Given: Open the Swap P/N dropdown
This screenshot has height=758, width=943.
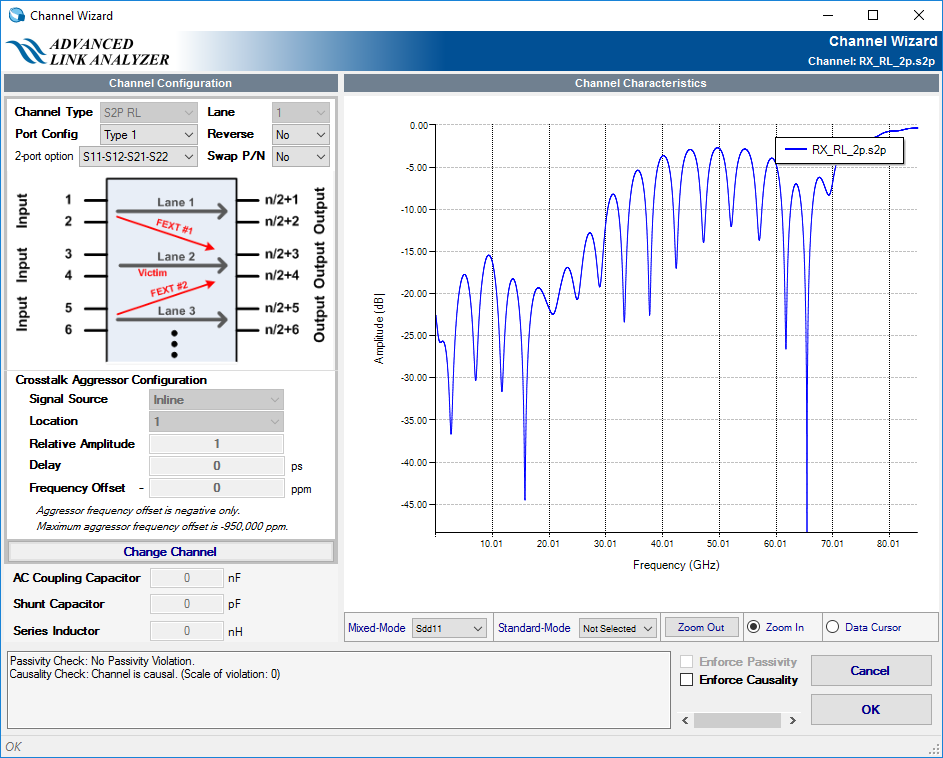Looking at the screenshot, I should coord(301,157).
